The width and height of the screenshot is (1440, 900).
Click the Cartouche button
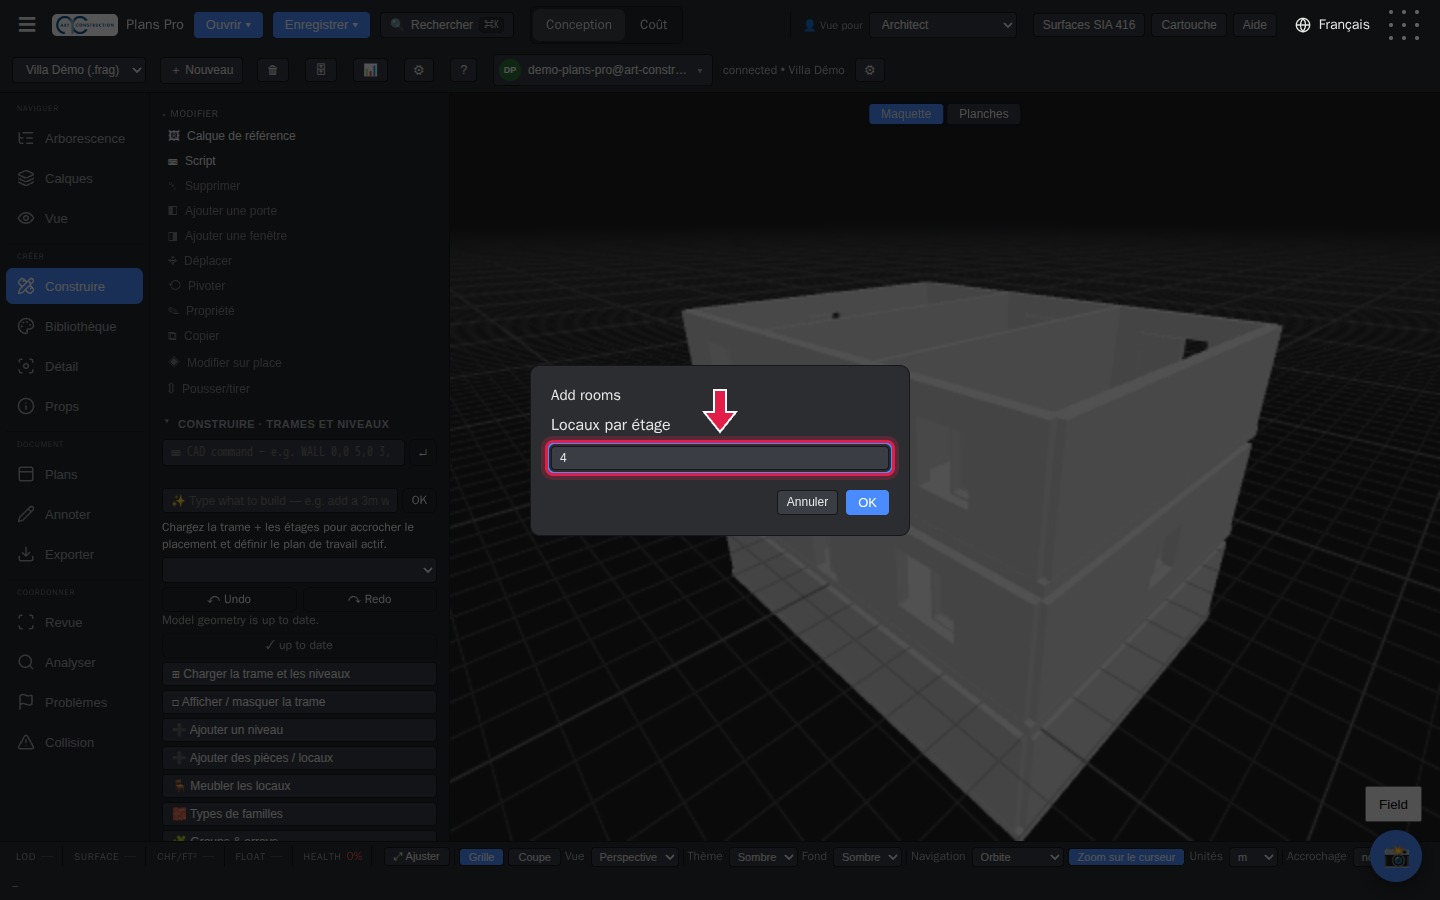click(1188, 25)
